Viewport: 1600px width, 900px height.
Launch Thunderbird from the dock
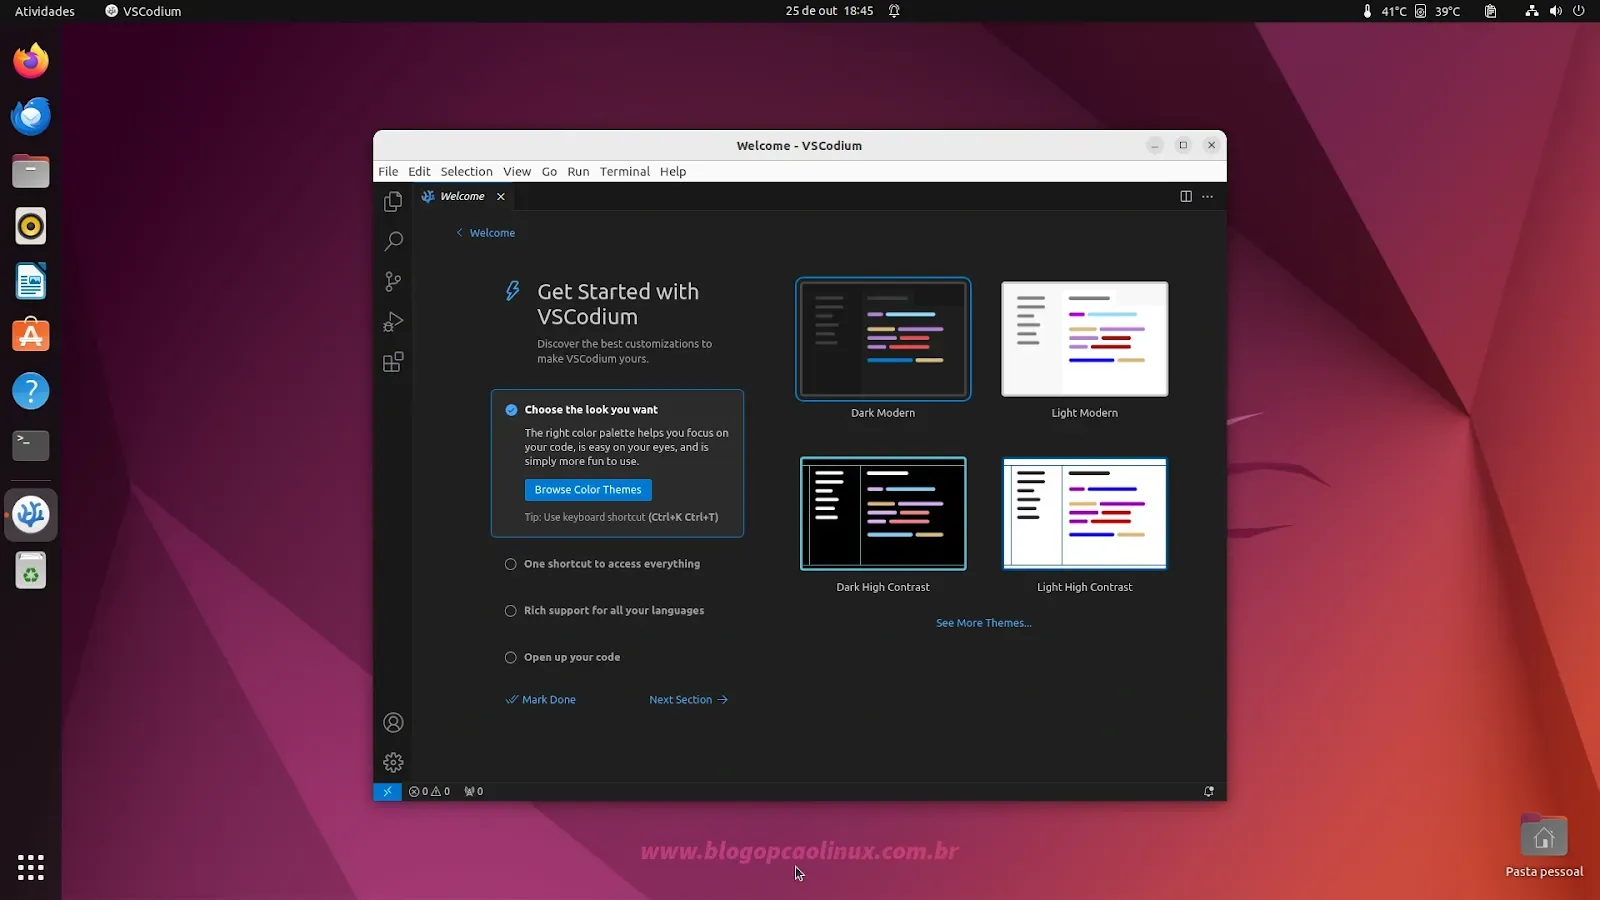click(x=31, y=116)
